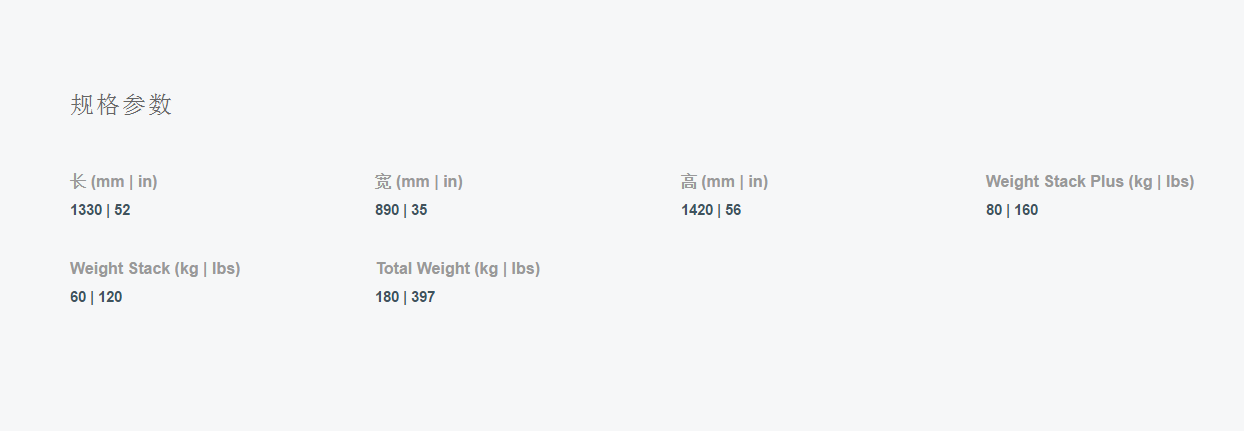This screenshot has width=1244, height=431.
Task: Click the total weight value 180 | 397
Action: pyautogui.click(x=405, y=297)
